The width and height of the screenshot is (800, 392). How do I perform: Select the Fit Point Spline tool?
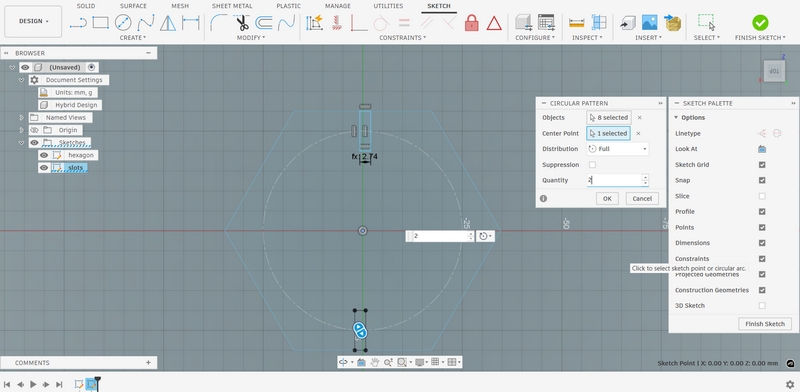point(145,22)
